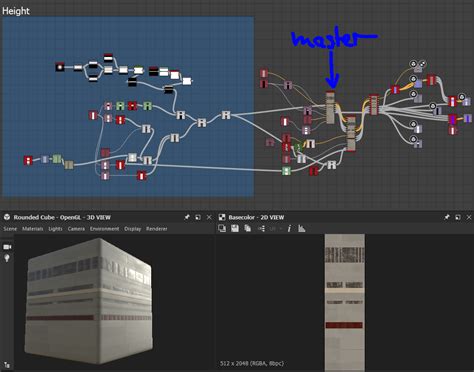Click the 512 x 2048 resolution status text
This screenshot has width=474, height=372.
pyautogui.click(x=252, y=363)
